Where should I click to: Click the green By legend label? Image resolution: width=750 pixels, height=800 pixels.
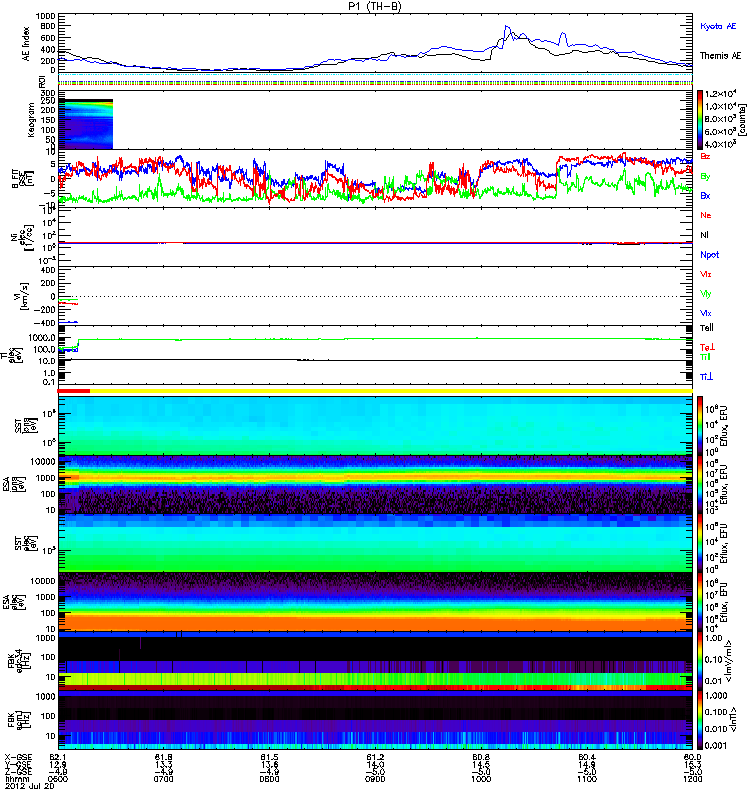(x=705, y=177)
